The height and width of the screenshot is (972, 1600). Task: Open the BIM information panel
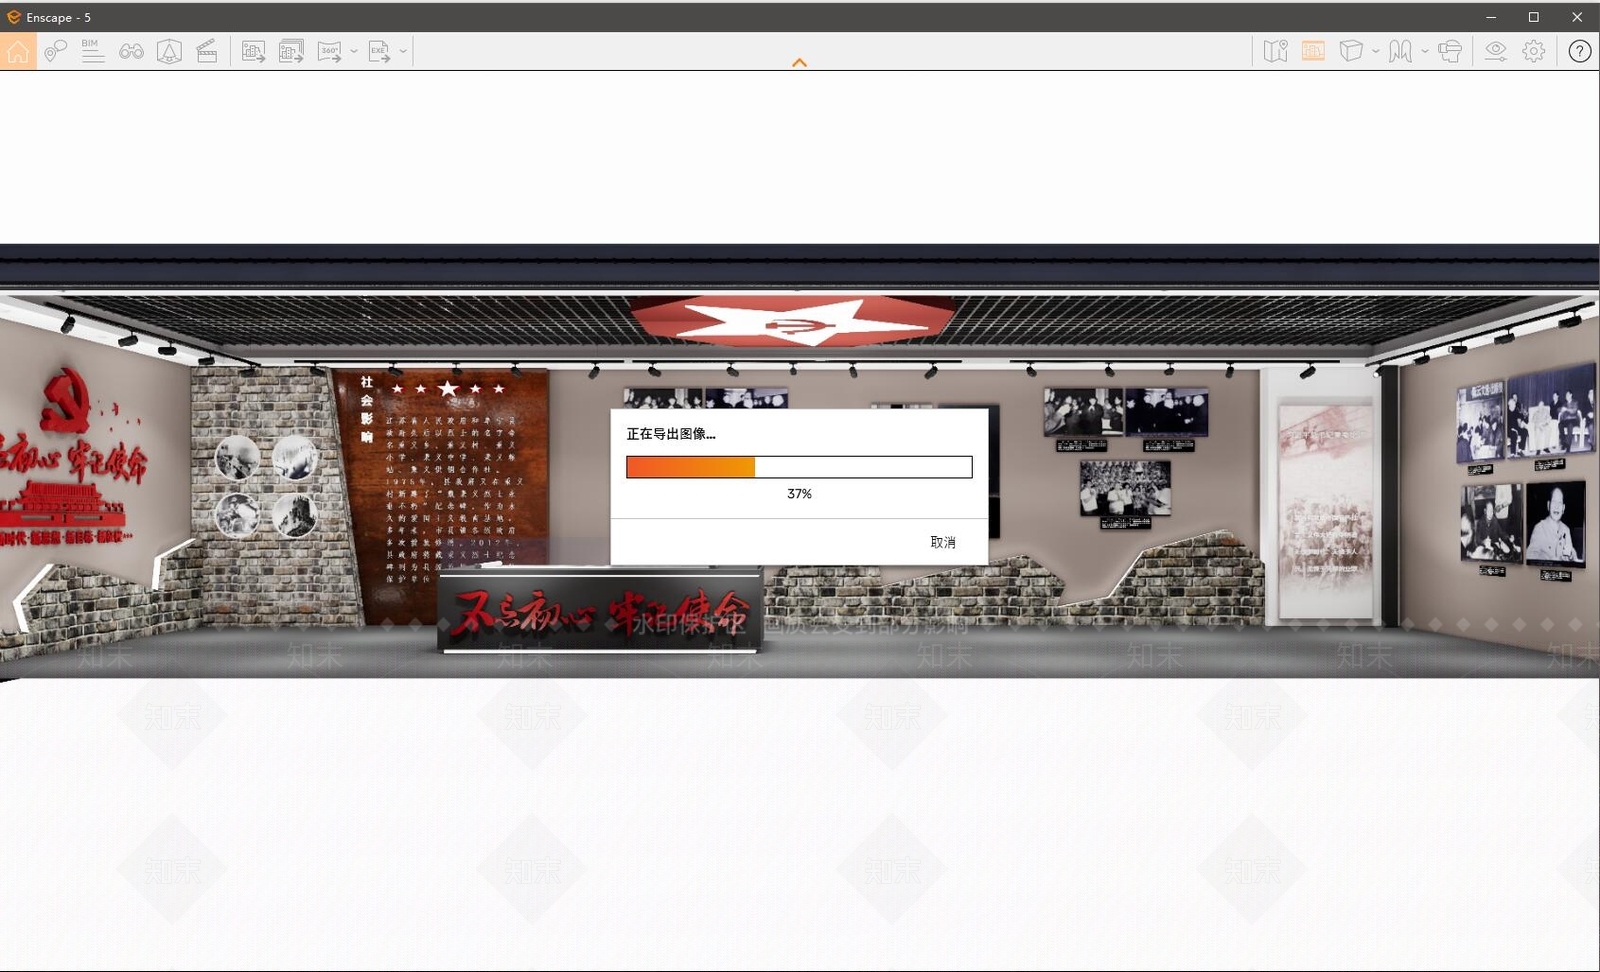(x=92, y=51)
